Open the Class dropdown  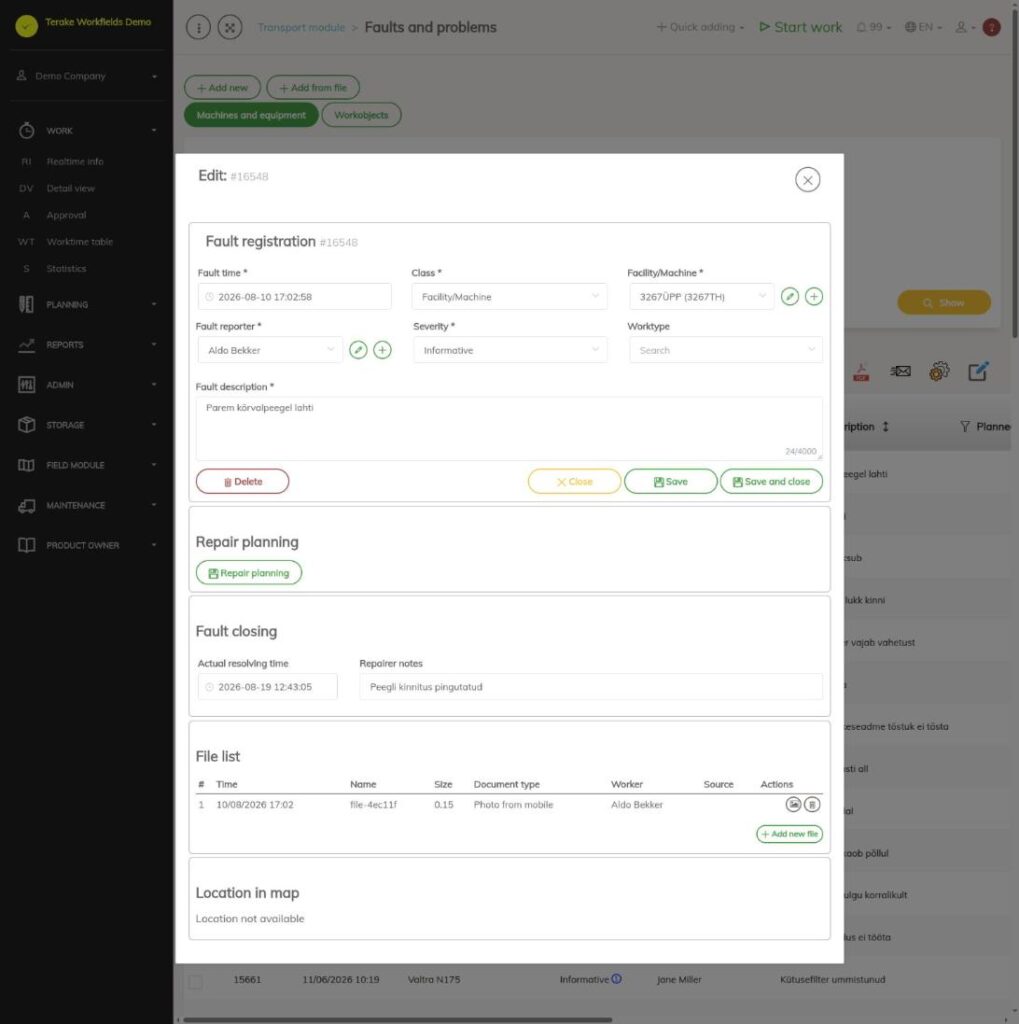pyautogui.click(x=510, y=296)
